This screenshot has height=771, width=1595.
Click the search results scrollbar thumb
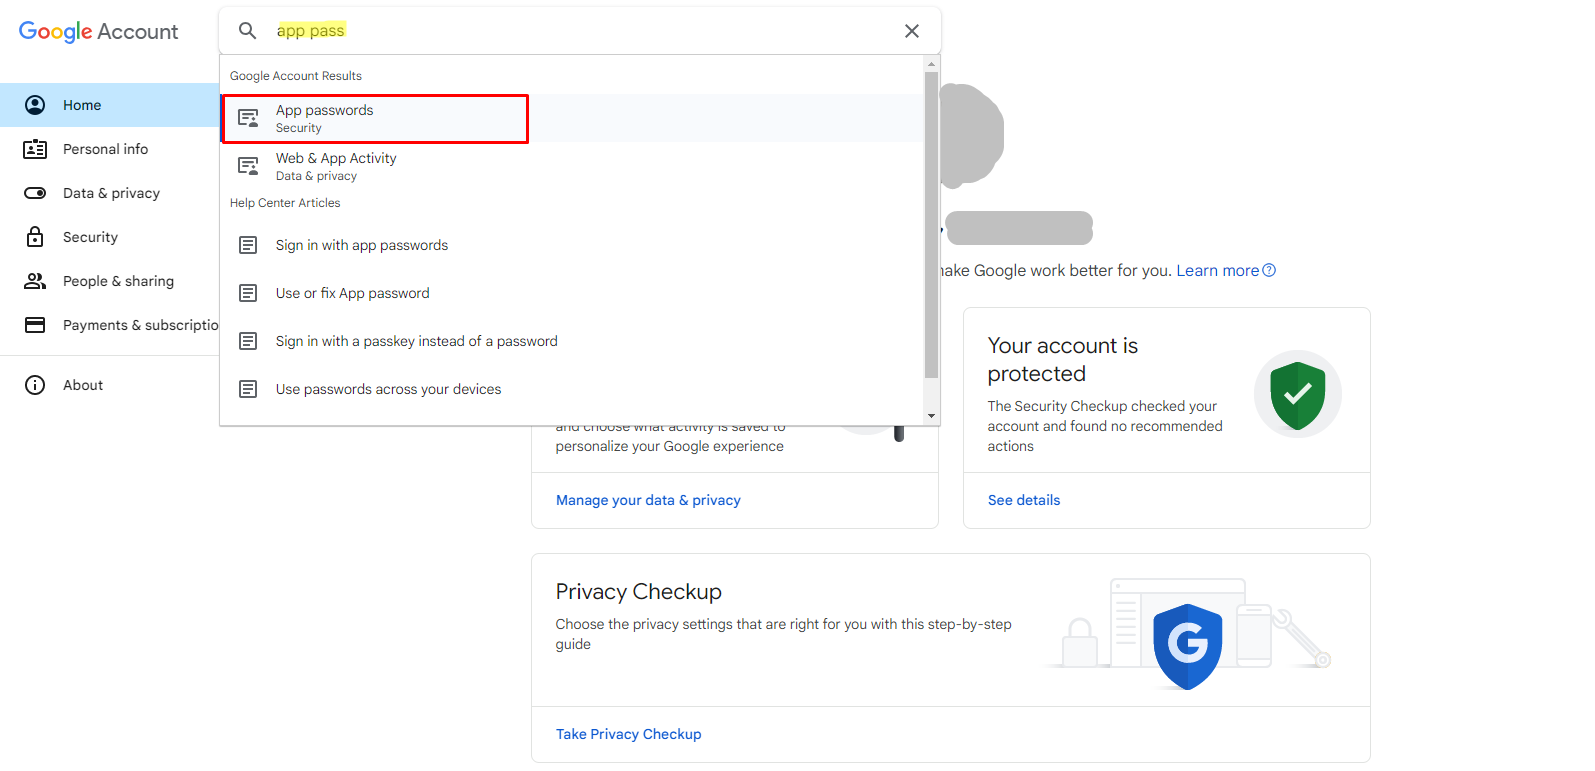tap(932, 225)
